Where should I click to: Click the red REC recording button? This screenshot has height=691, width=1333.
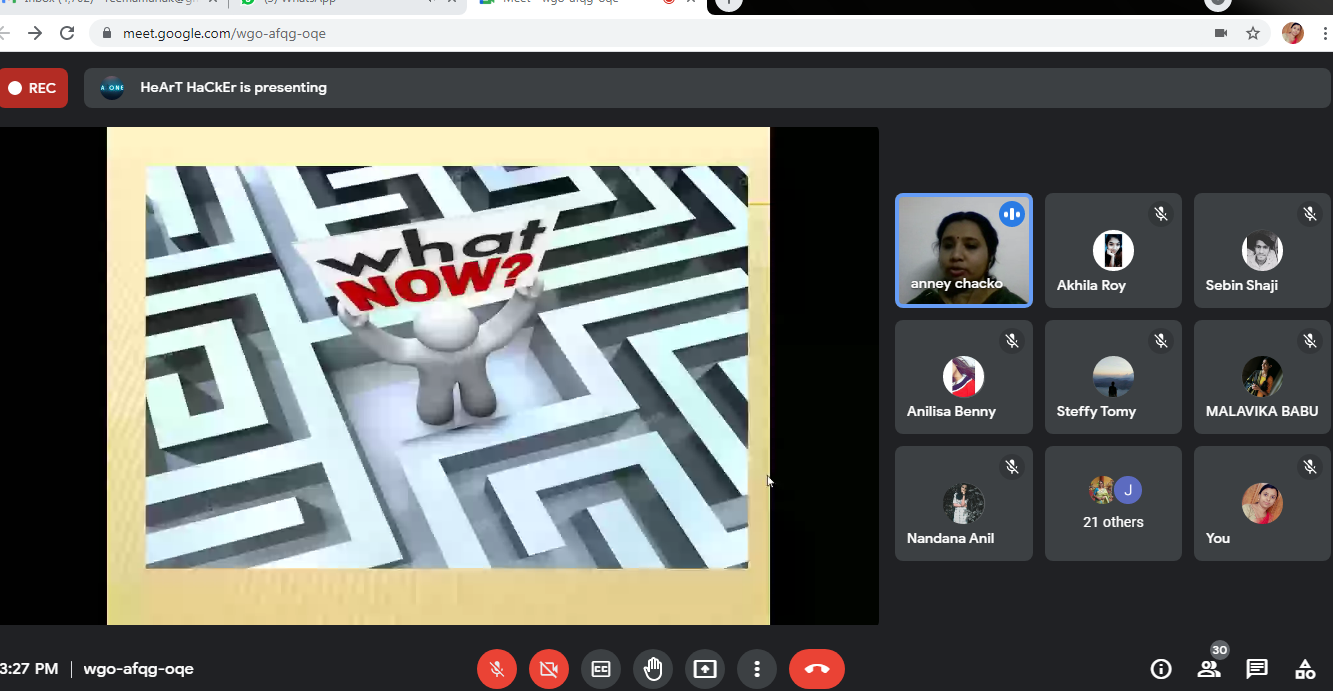(33, 88)
